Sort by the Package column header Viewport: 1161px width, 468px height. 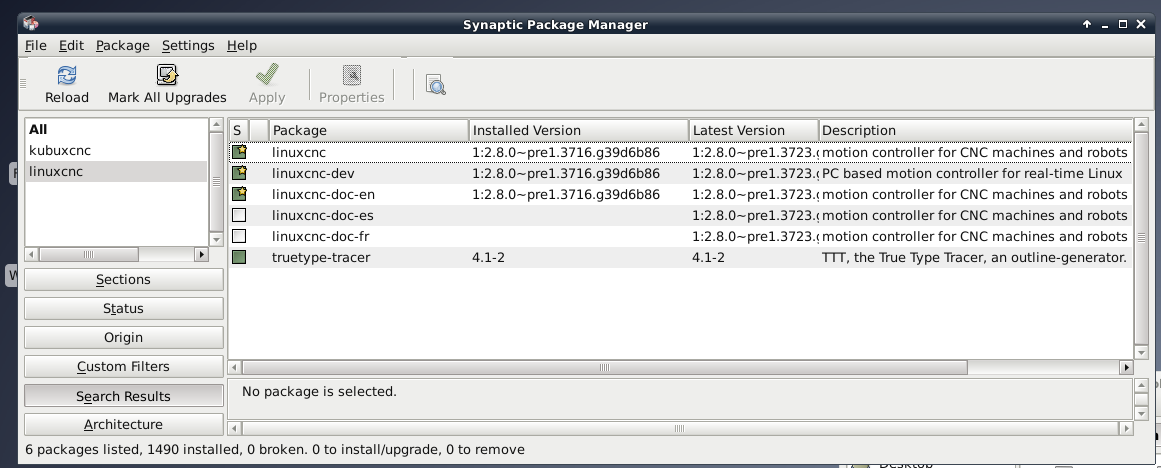point(369,130)
